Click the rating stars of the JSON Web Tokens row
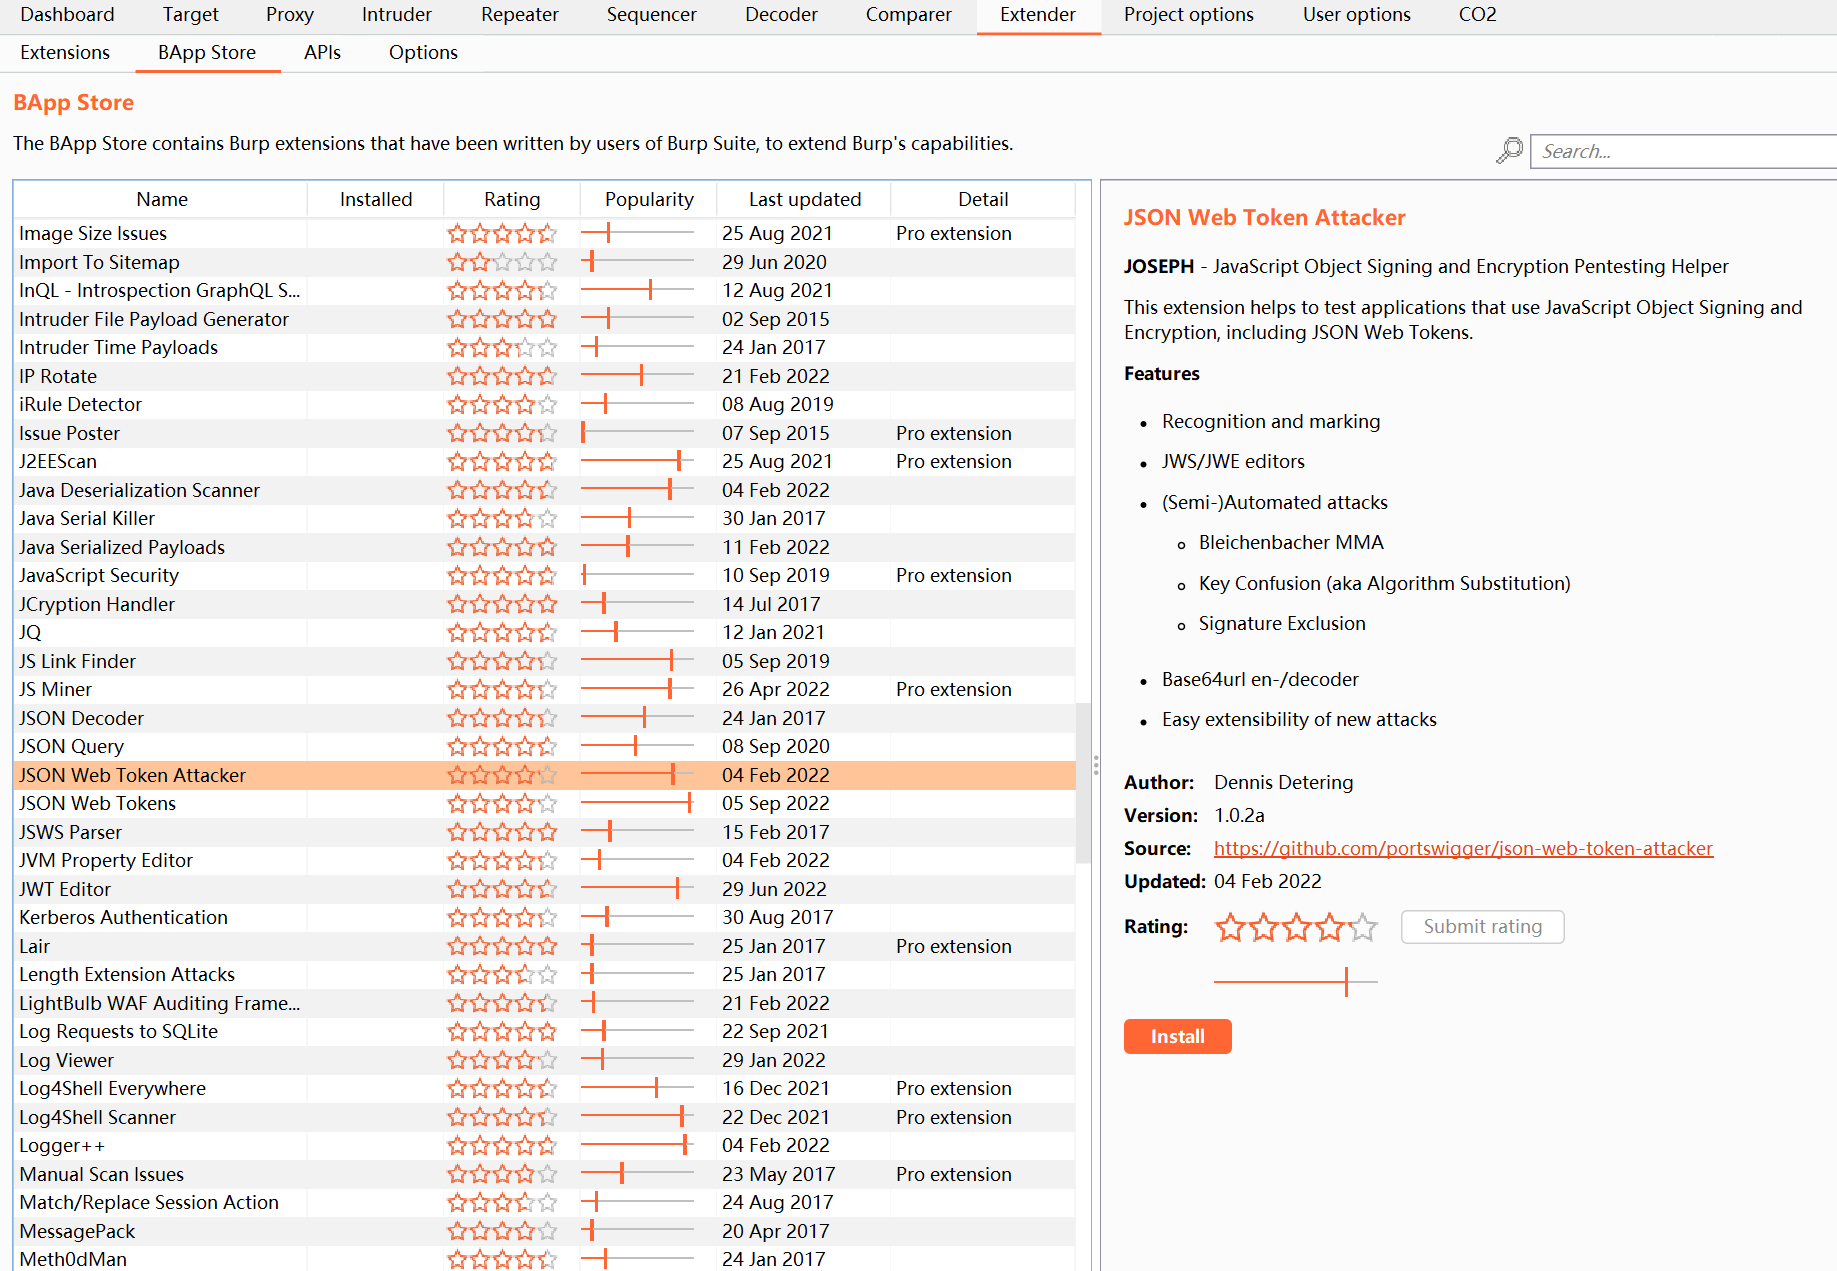The width and height of the screenshot is (1837, 1271). [502, 804]
